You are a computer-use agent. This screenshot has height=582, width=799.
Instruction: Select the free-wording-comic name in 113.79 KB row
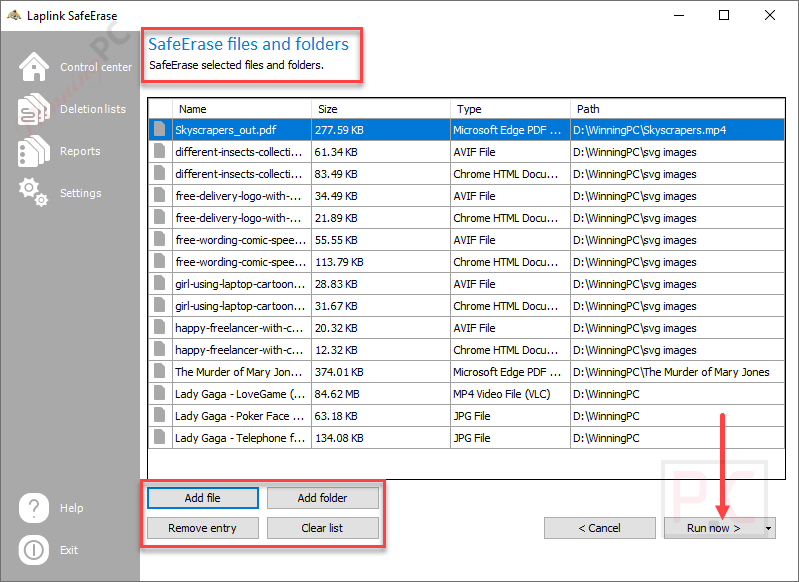click(x=241, y=262)
